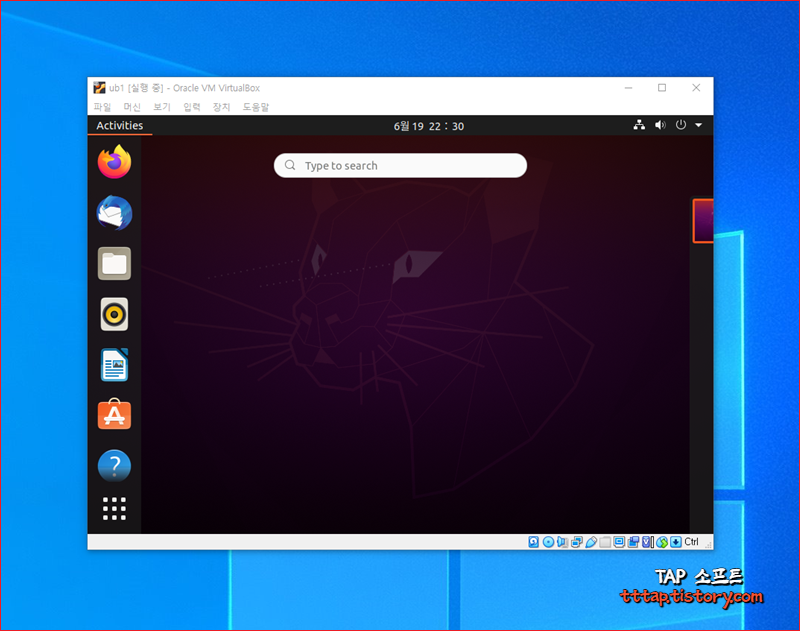
Task: Open the 파일 menu
Action: (102, 107)
